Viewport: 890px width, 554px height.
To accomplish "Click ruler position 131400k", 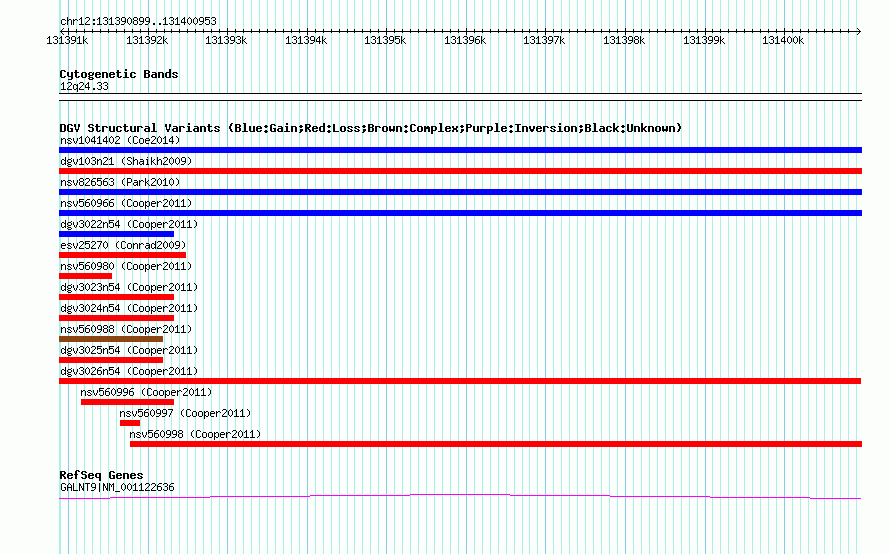I will pos(783,40).
